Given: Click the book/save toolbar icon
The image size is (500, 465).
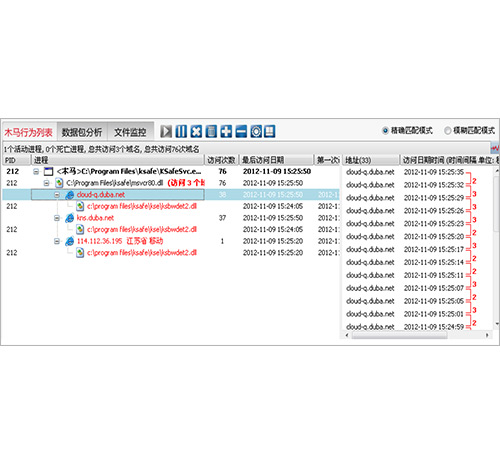Looking at the screenshot, I should click(x=270, y=131).
